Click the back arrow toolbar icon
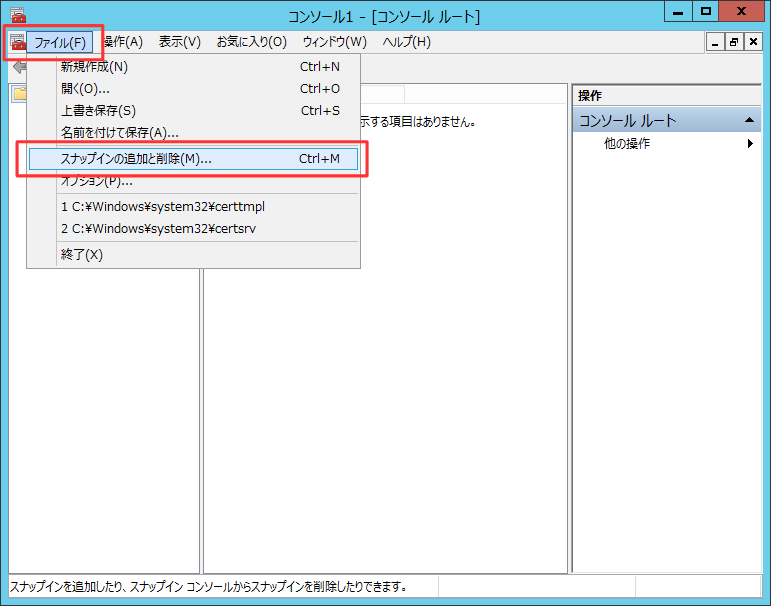Image resolution: width=771 pixels, height=606 pixels. click(19, 67)
